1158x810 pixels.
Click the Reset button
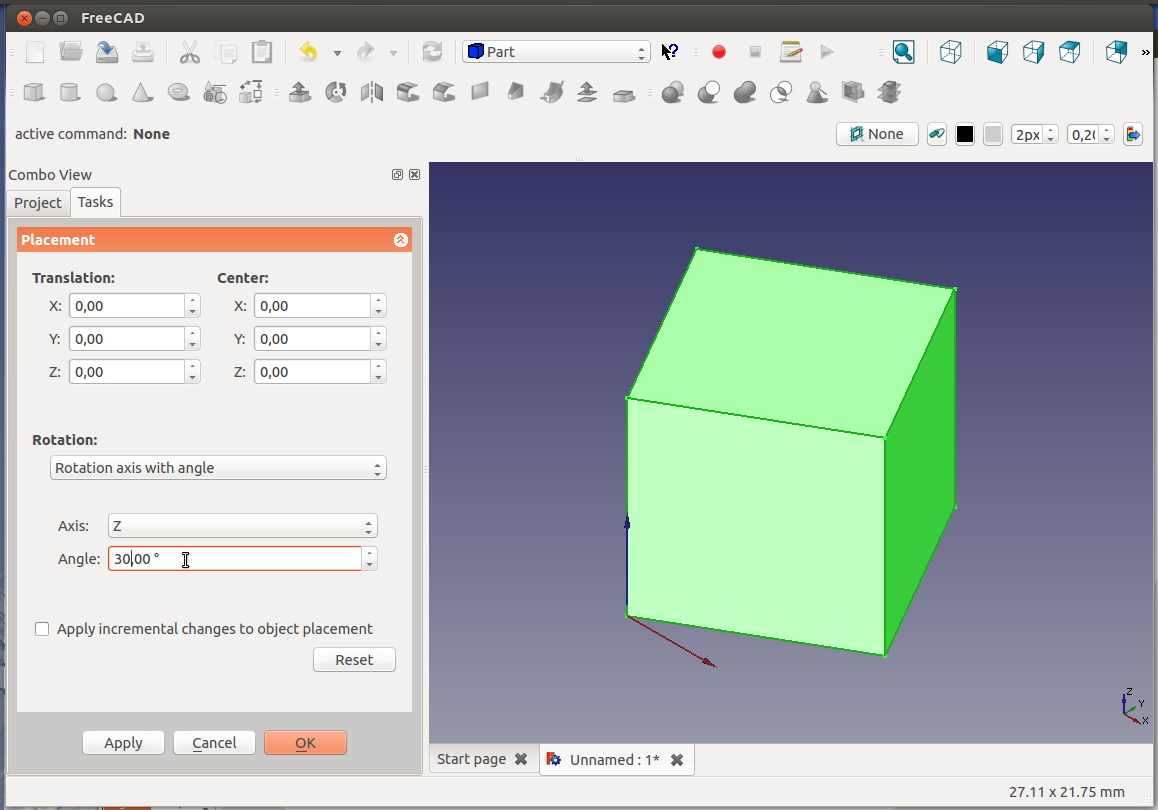click(x=354, y=660)
